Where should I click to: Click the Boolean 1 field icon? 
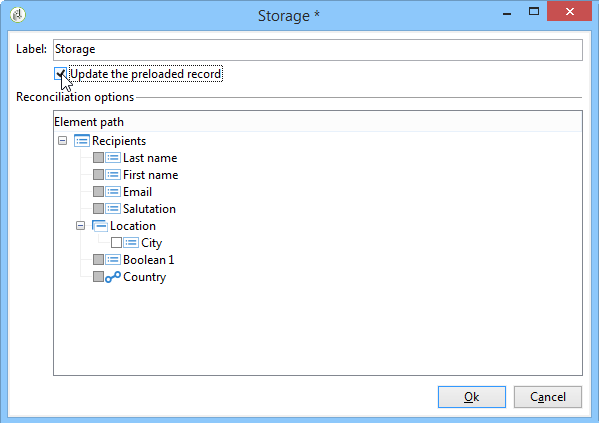tap(113, 260)
